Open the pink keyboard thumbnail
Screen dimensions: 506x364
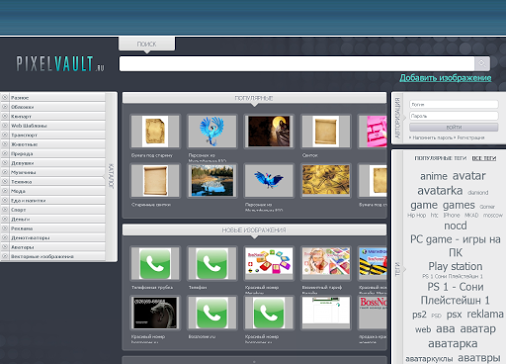click(372, 131)
